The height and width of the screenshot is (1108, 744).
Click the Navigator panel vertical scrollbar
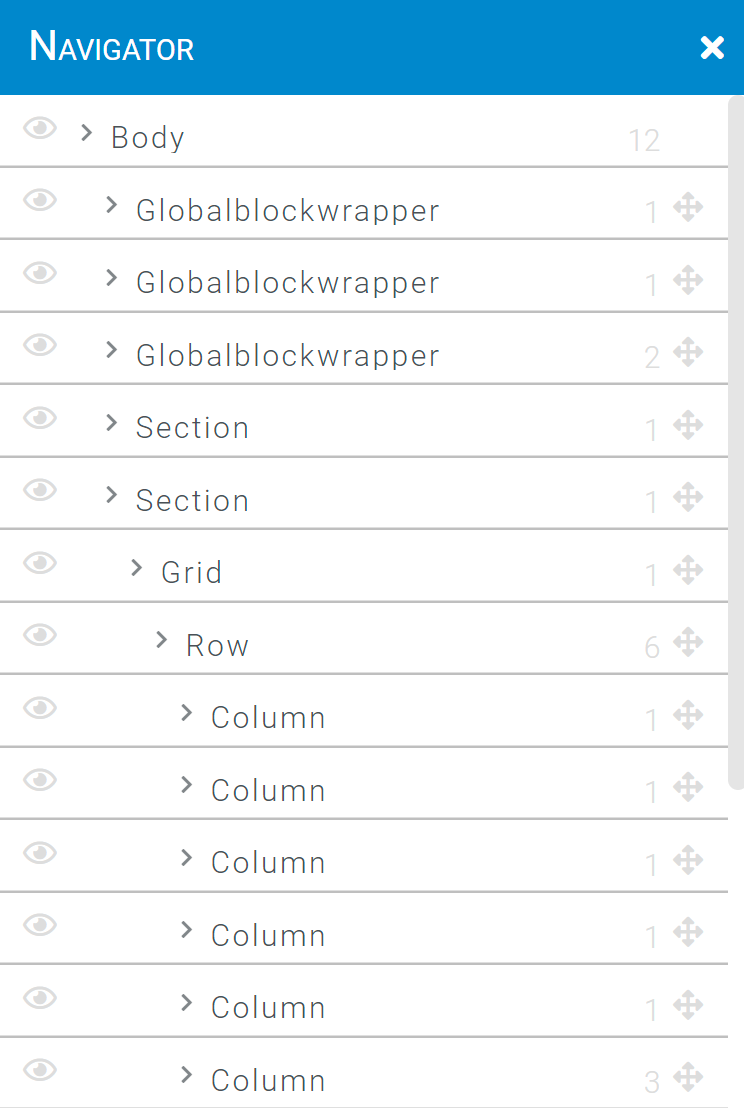[736, 443]
